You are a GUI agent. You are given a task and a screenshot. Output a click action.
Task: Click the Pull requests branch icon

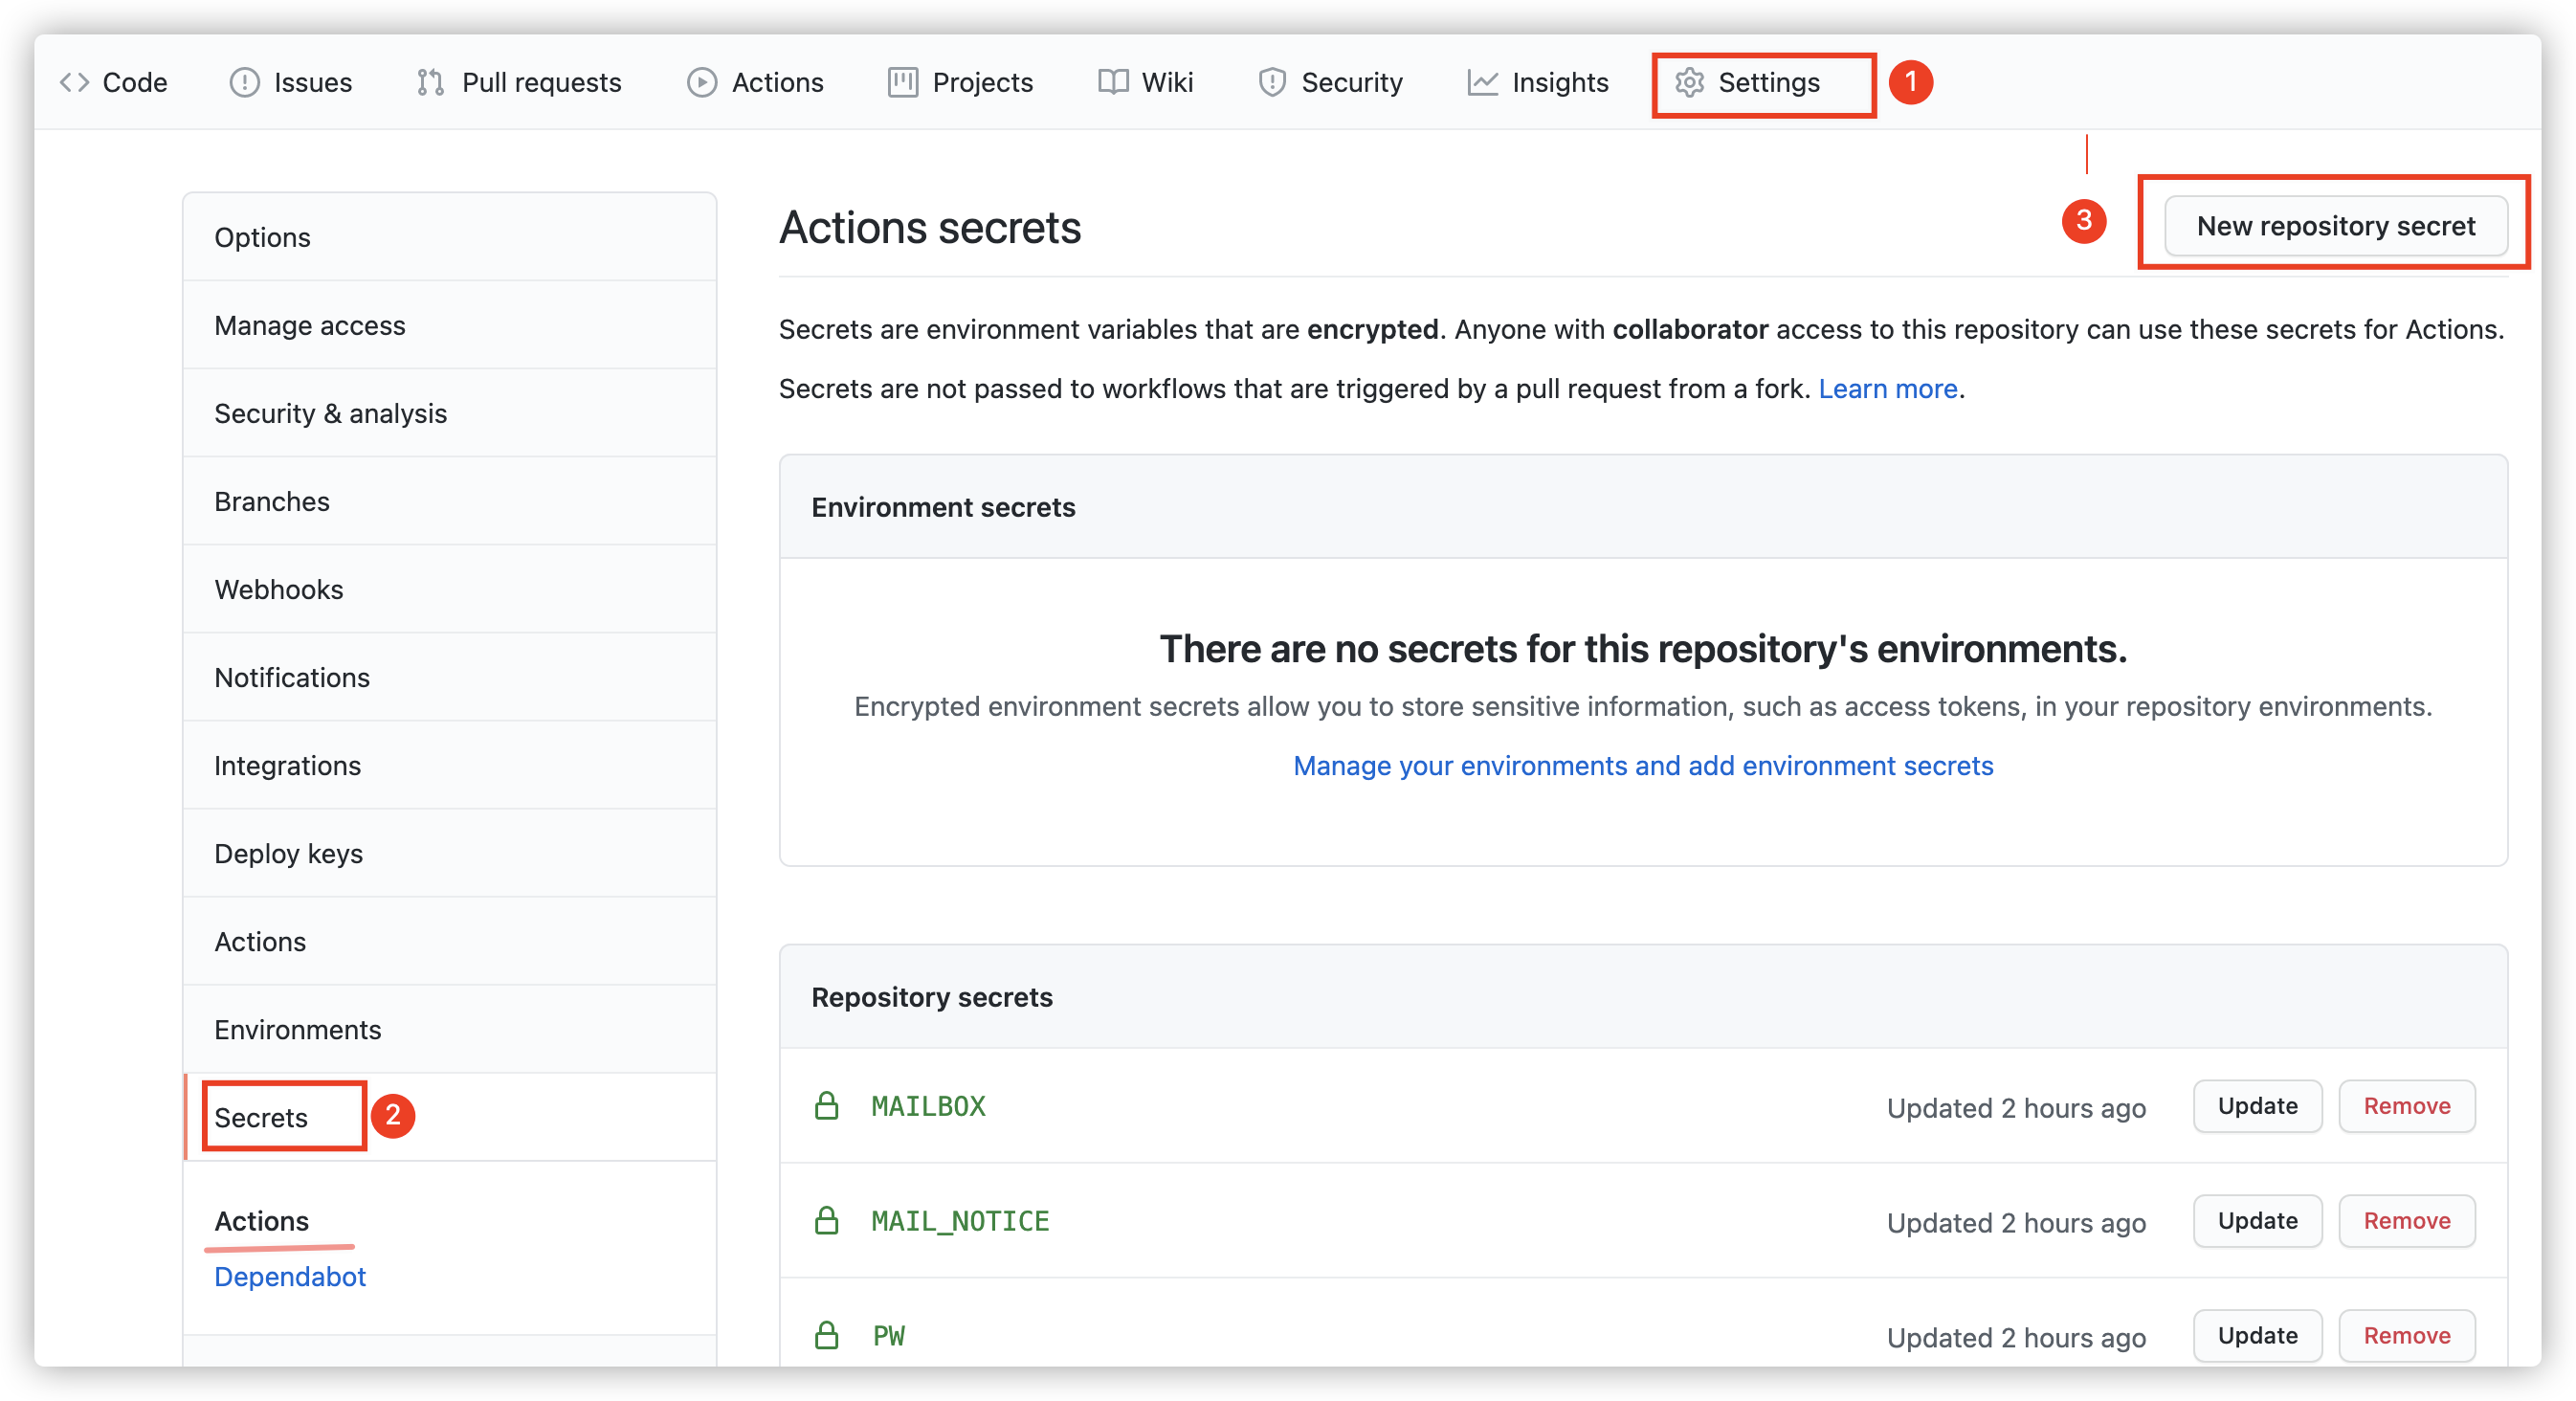[430, 82]
